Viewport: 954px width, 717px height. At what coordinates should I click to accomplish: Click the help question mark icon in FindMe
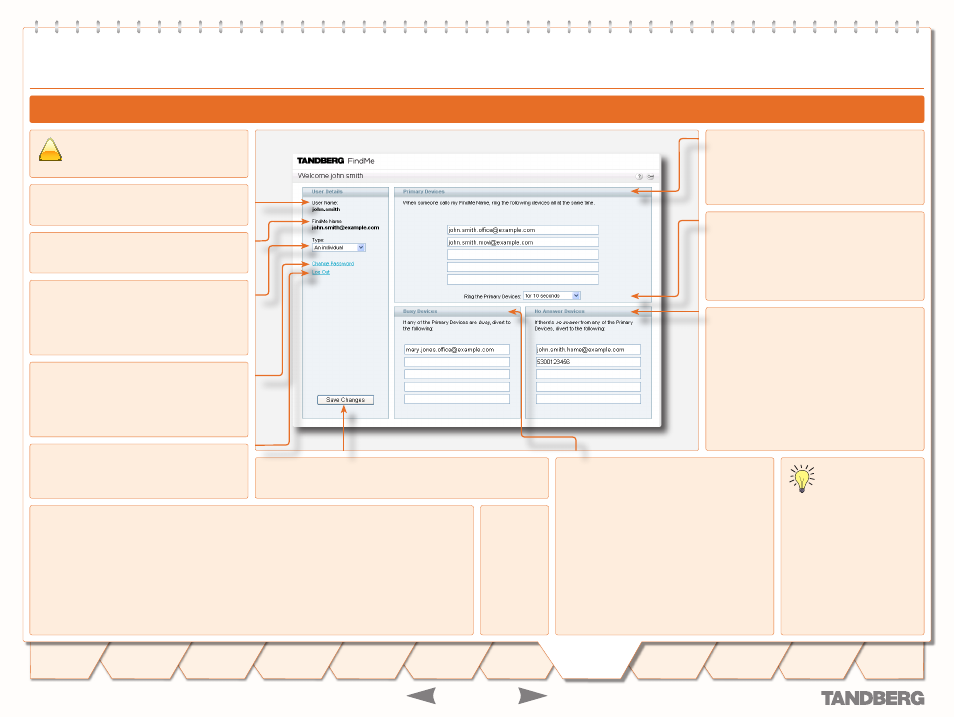pyautogui.click(x=639, y=177)
